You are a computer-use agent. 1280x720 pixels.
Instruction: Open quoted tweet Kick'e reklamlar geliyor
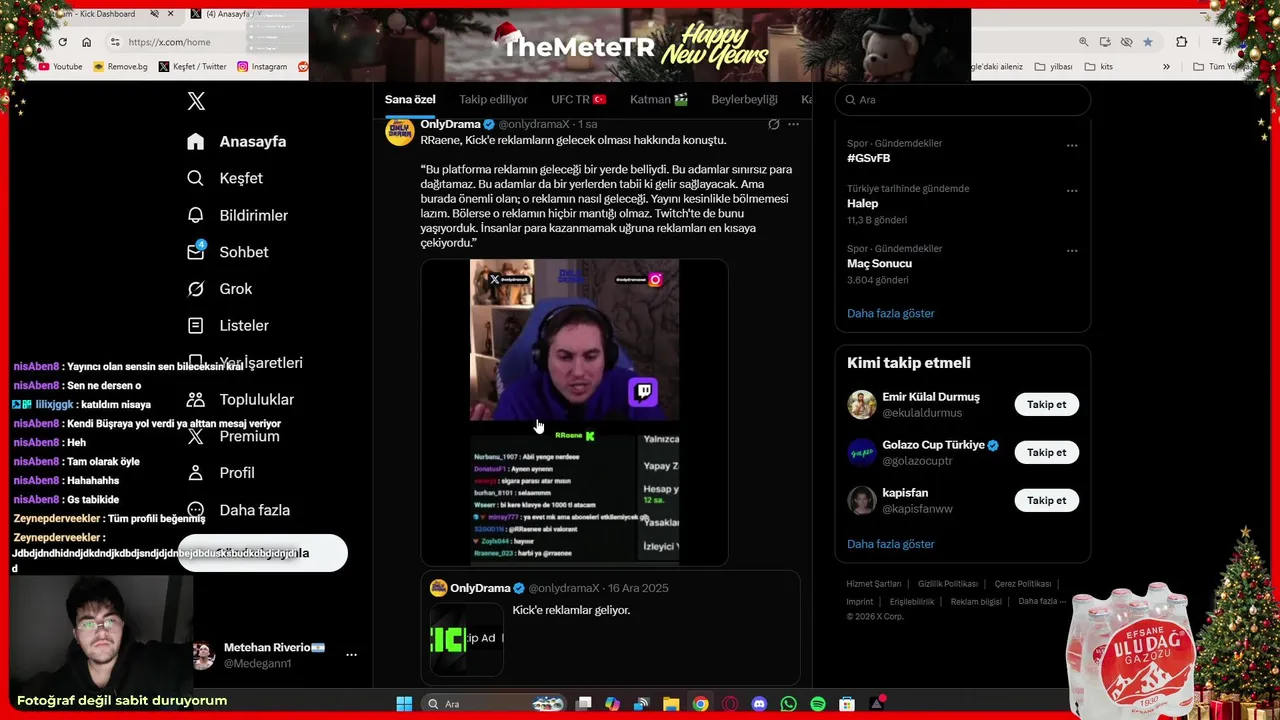(x=610, y=628)
